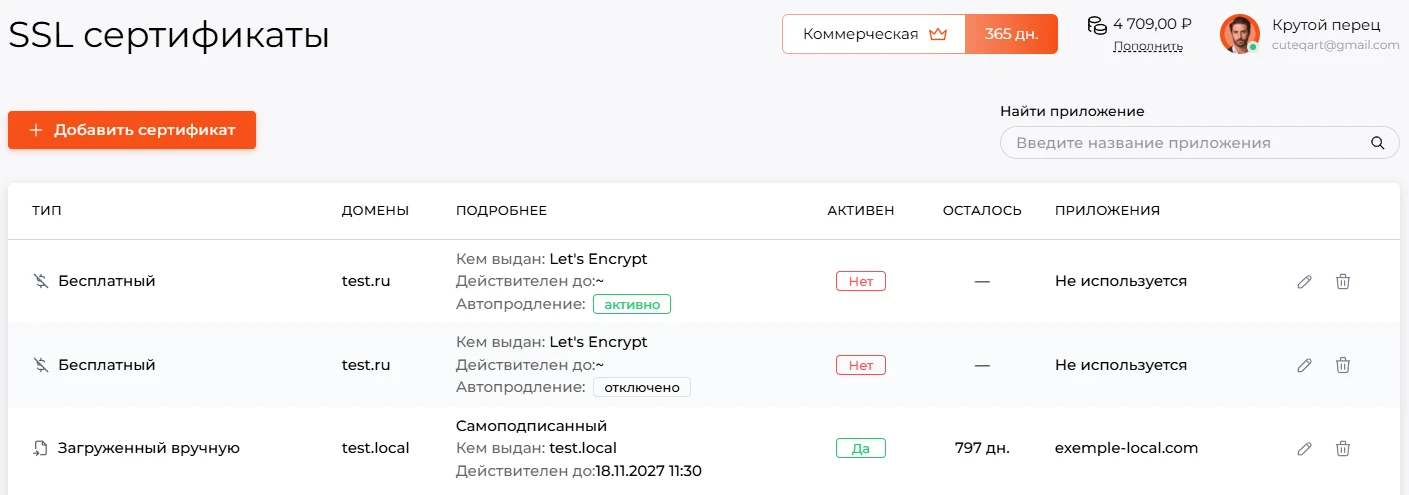This screenshot has height=495, width=1409.
Task: Click the Добавить сертификат button
Action: [132, 130]
